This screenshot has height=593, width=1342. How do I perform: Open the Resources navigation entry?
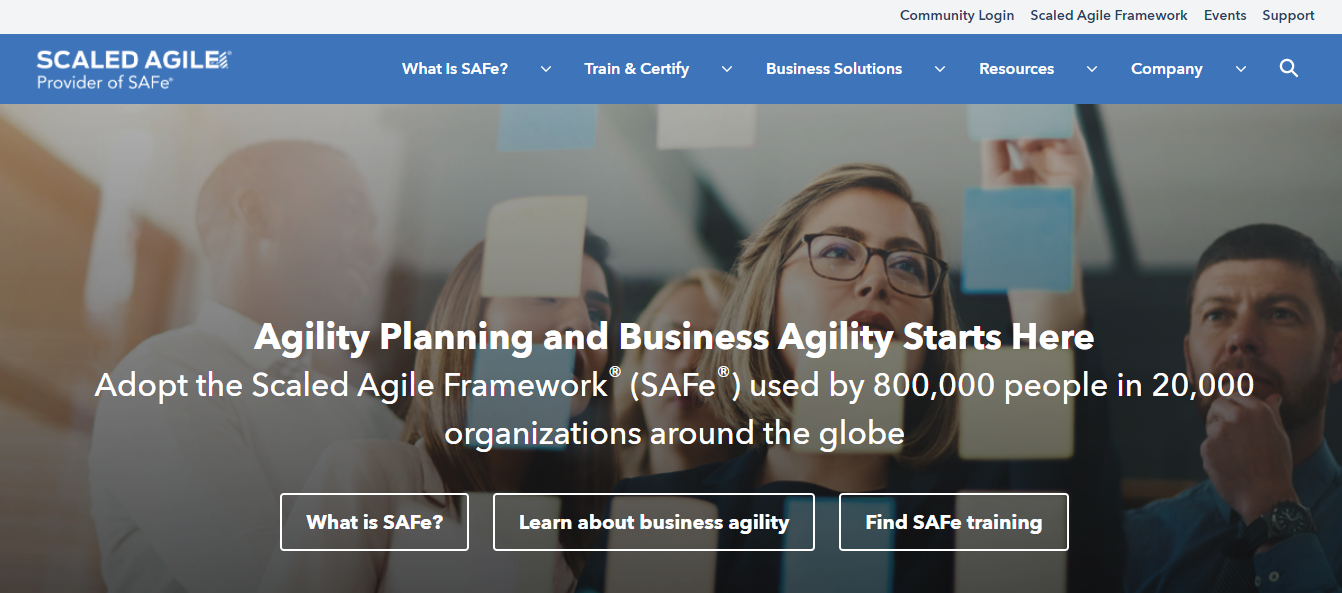coord(1016,68)
